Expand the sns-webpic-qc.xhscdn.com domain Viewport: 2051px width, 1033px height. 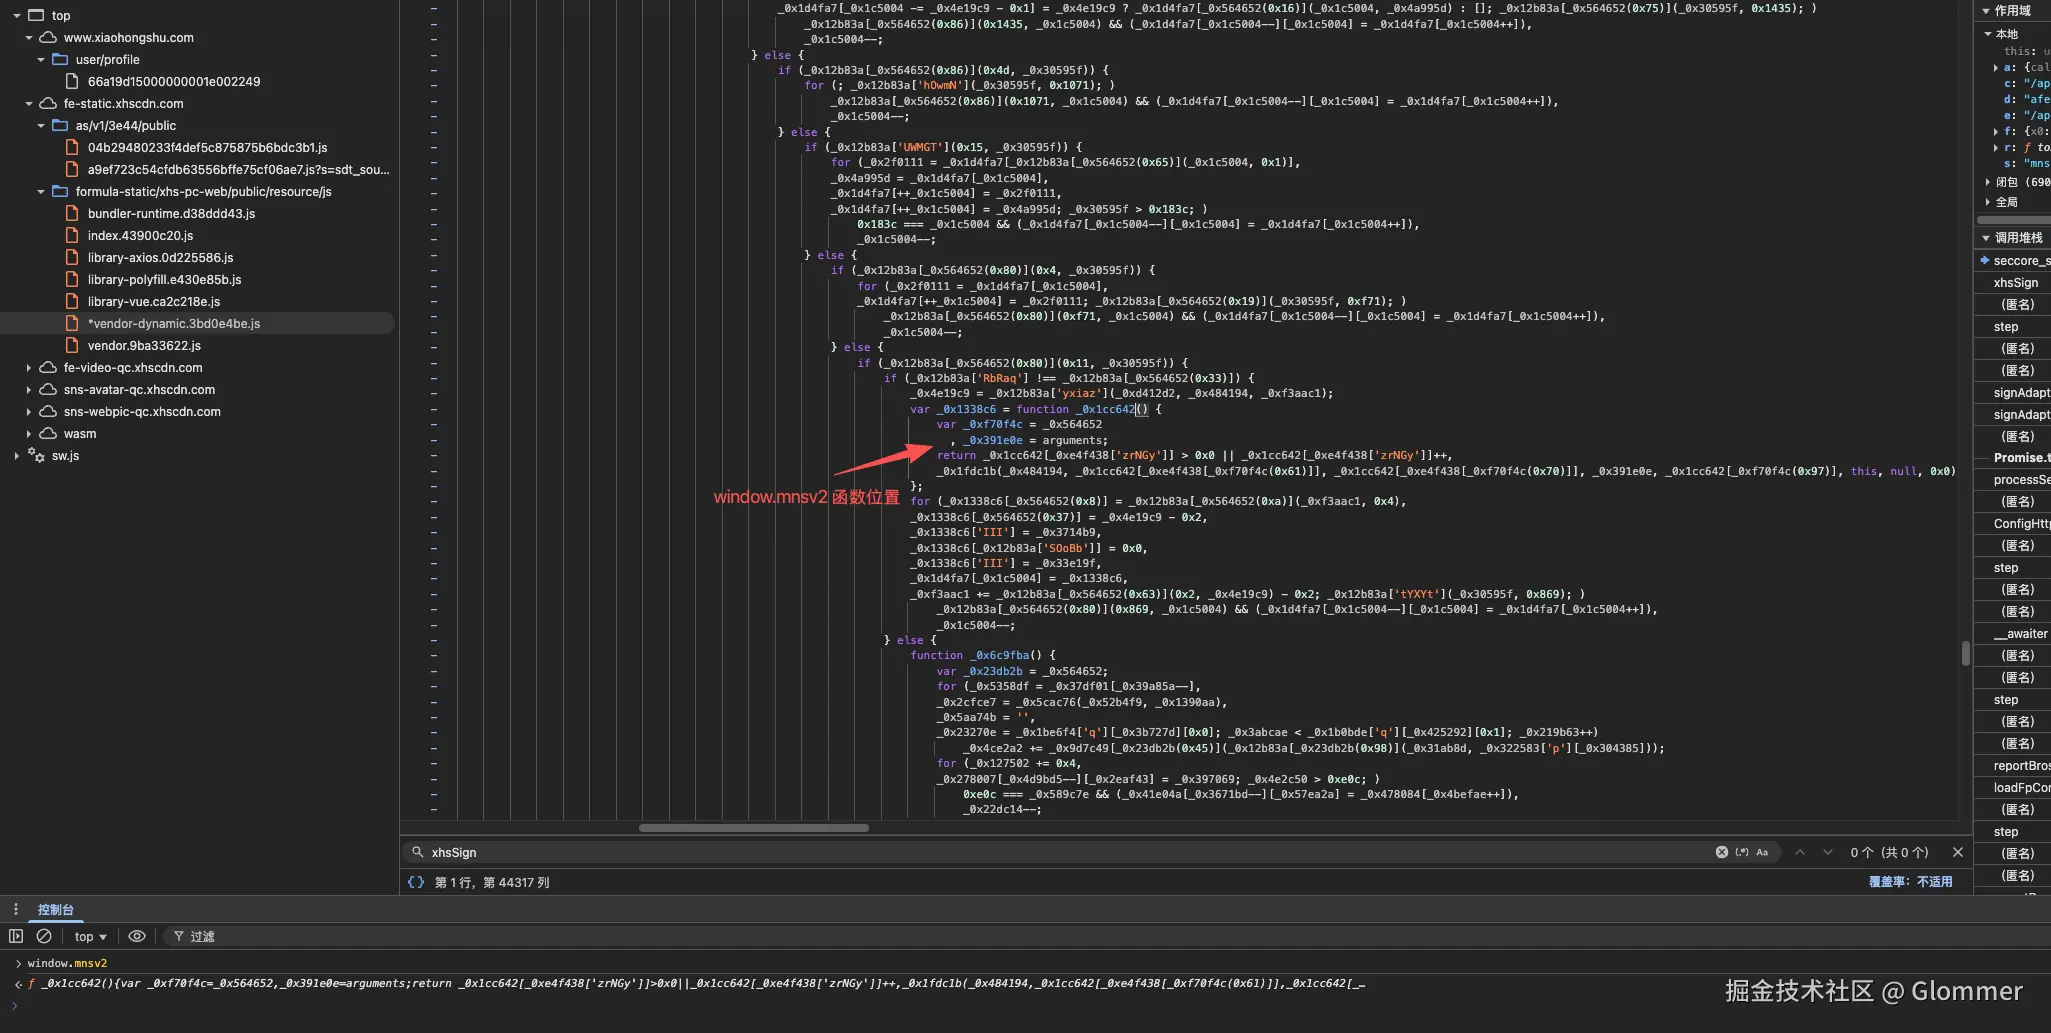click(29, 412)
